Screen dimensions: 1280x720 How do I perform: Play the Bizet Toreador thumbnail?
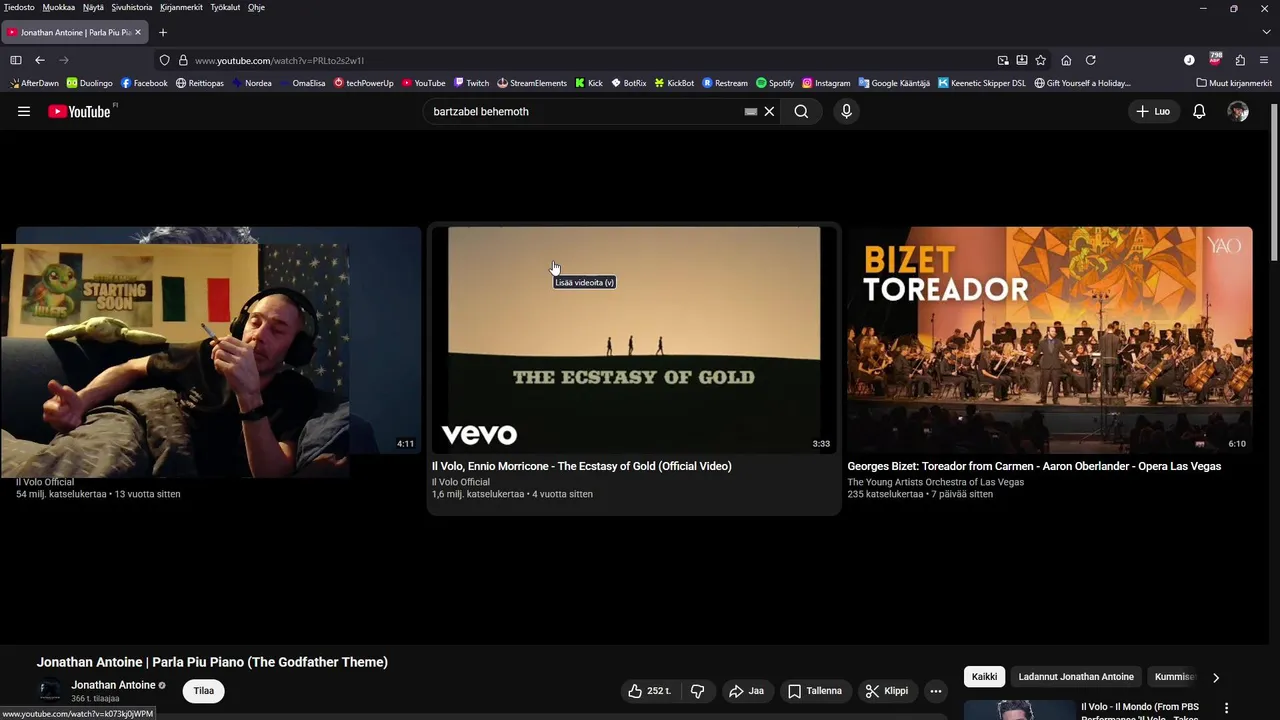pos(1050,340)
